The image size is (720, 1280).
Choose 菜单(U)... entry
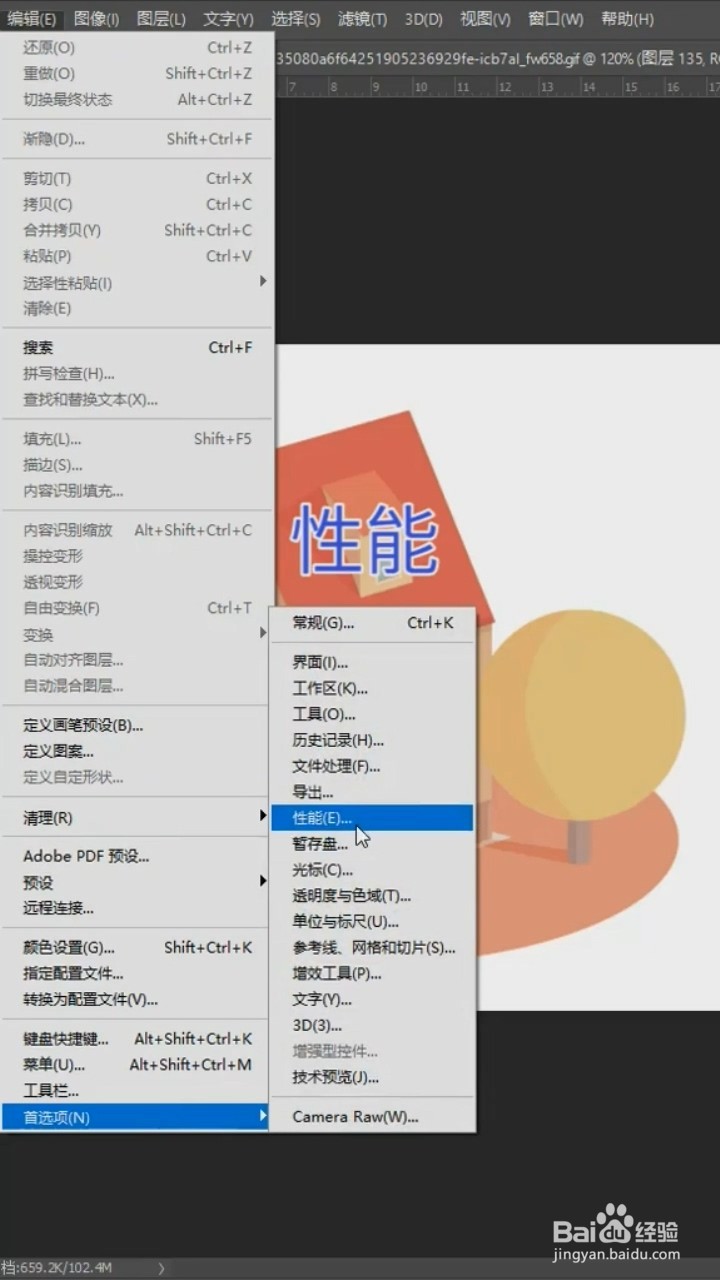pyautogui.click(x=137, y=1065)
